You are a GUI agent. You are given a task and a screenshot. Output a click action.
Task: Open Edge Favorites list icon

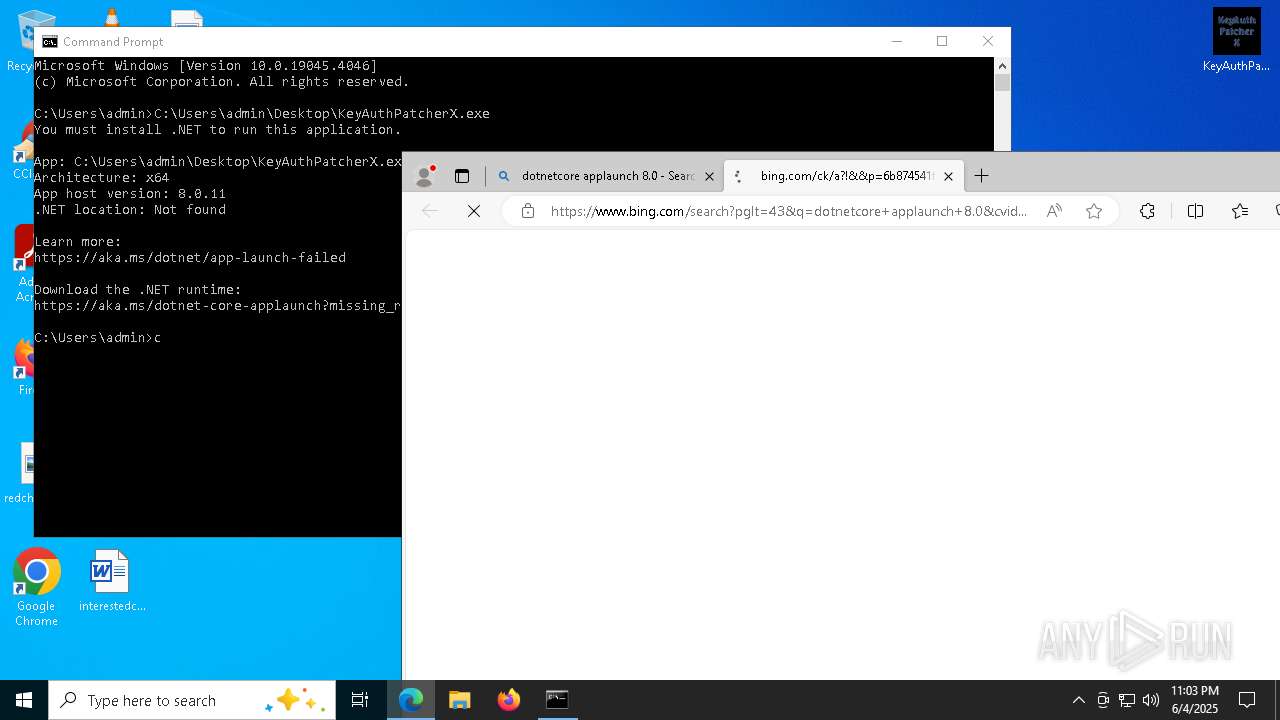point(1240,211)
